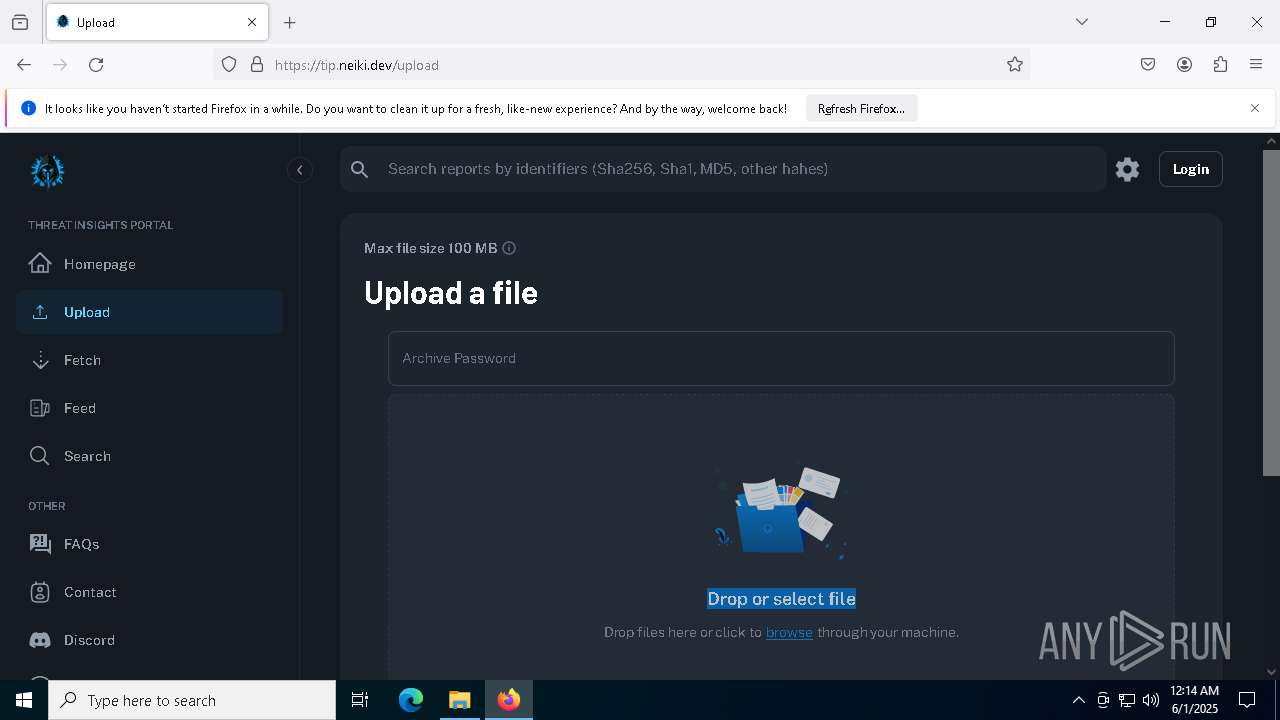This screenshot has height=720, width=1280.
Task: Open Search in the sidebar
Action: click(149, 456)
